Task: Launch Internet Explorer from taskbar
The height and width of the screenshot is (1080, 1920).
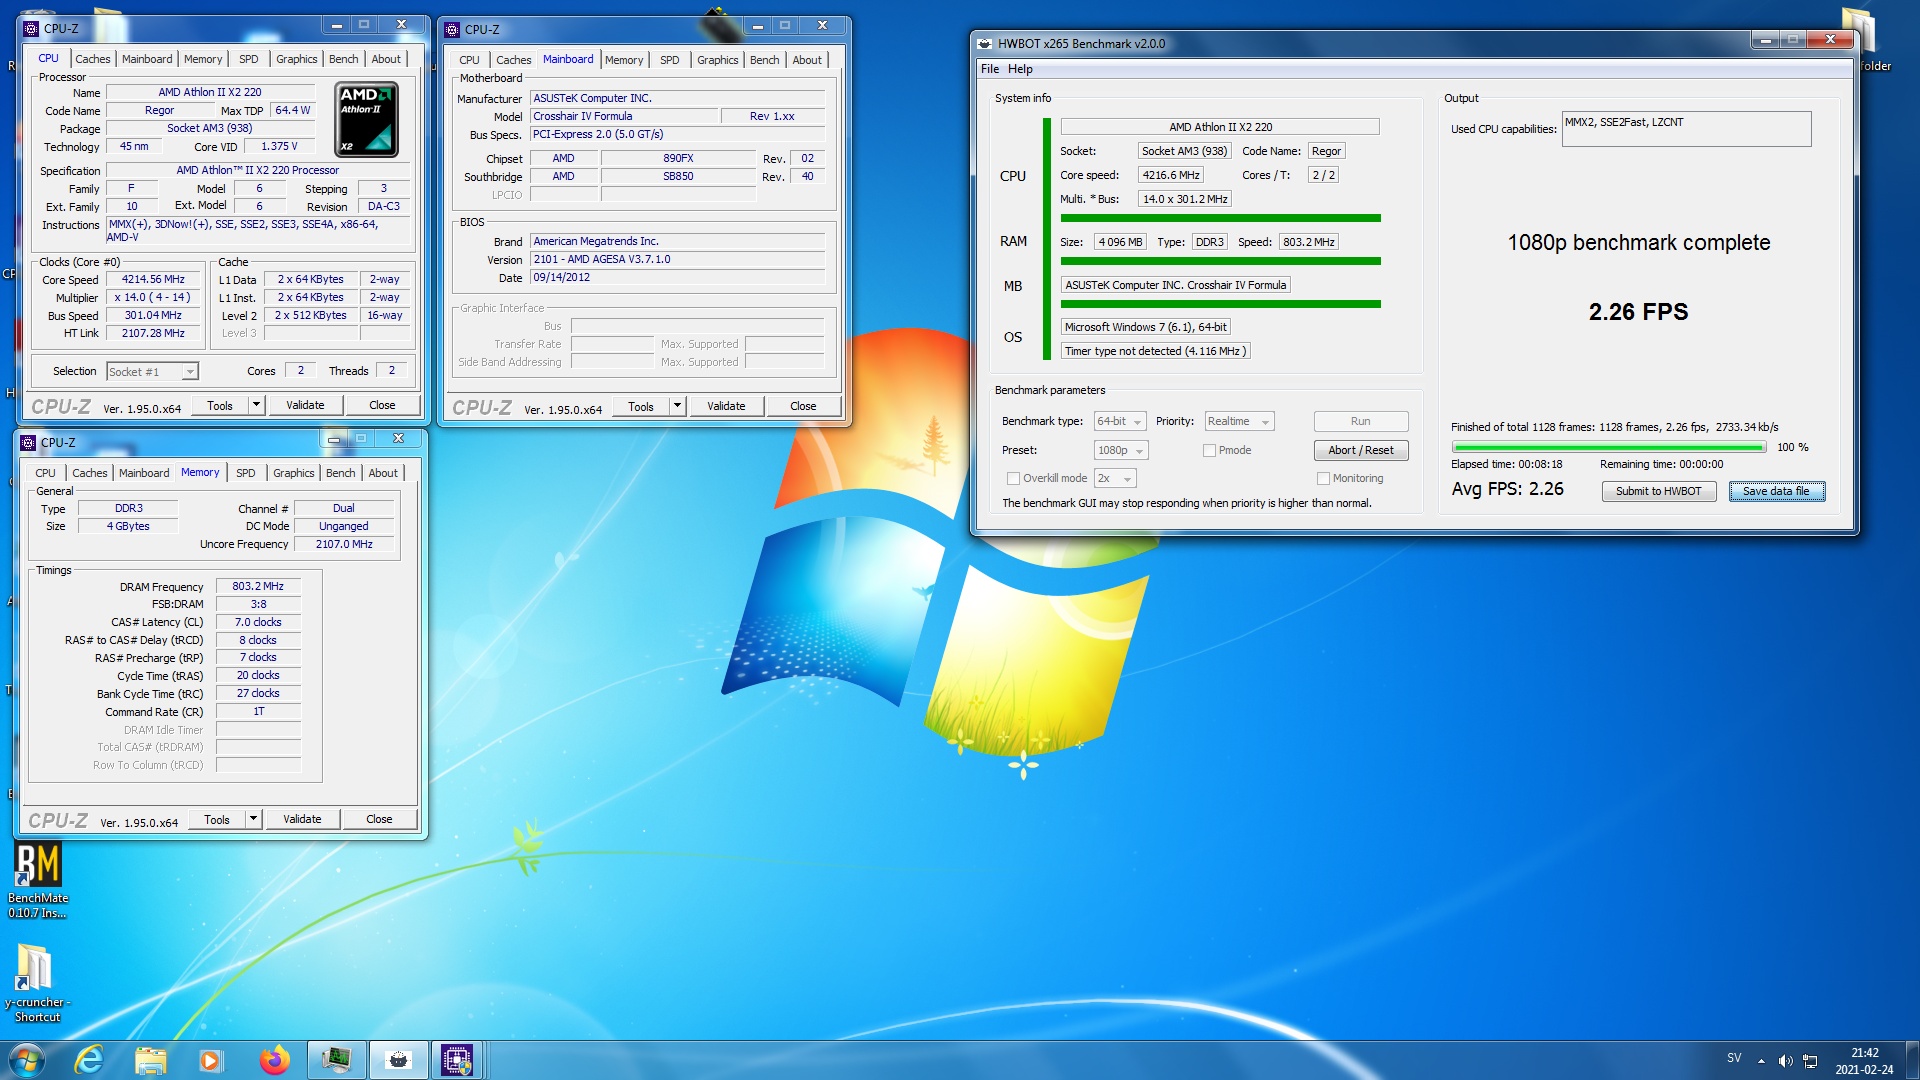Action: tap(90, 1060)
